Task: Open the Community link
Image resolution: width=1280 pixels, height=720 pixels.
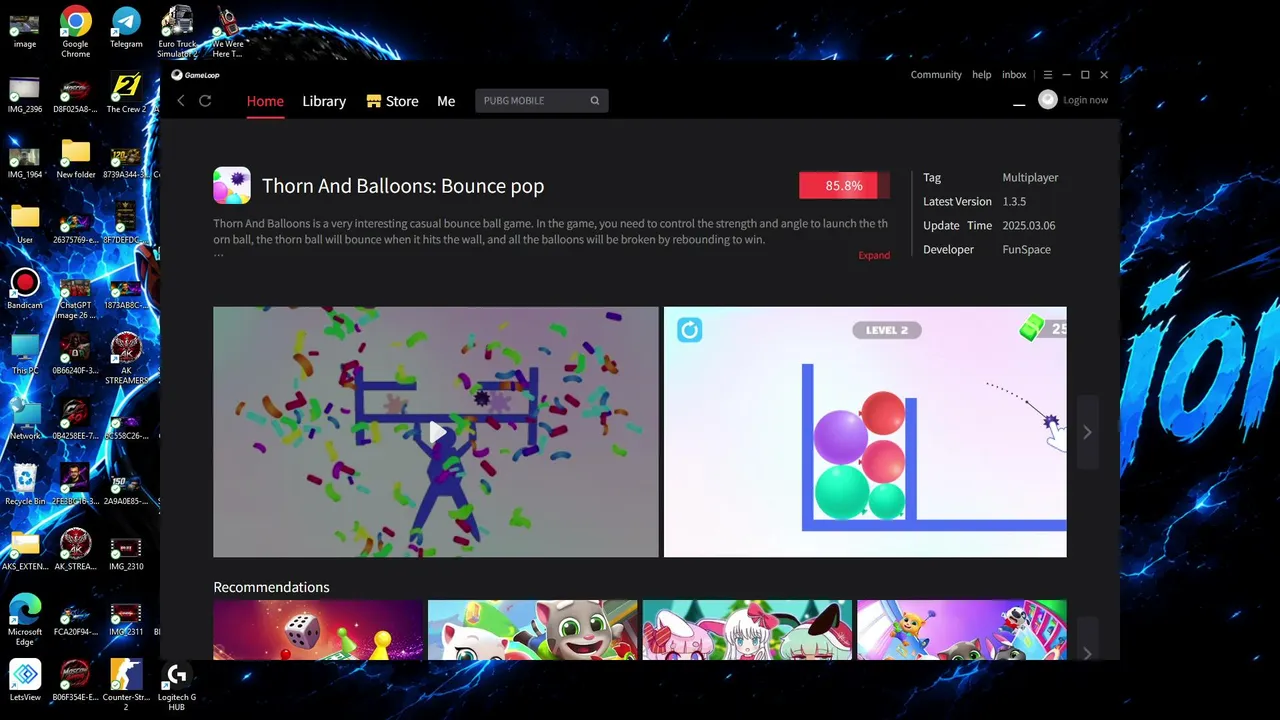Action: 936,75
